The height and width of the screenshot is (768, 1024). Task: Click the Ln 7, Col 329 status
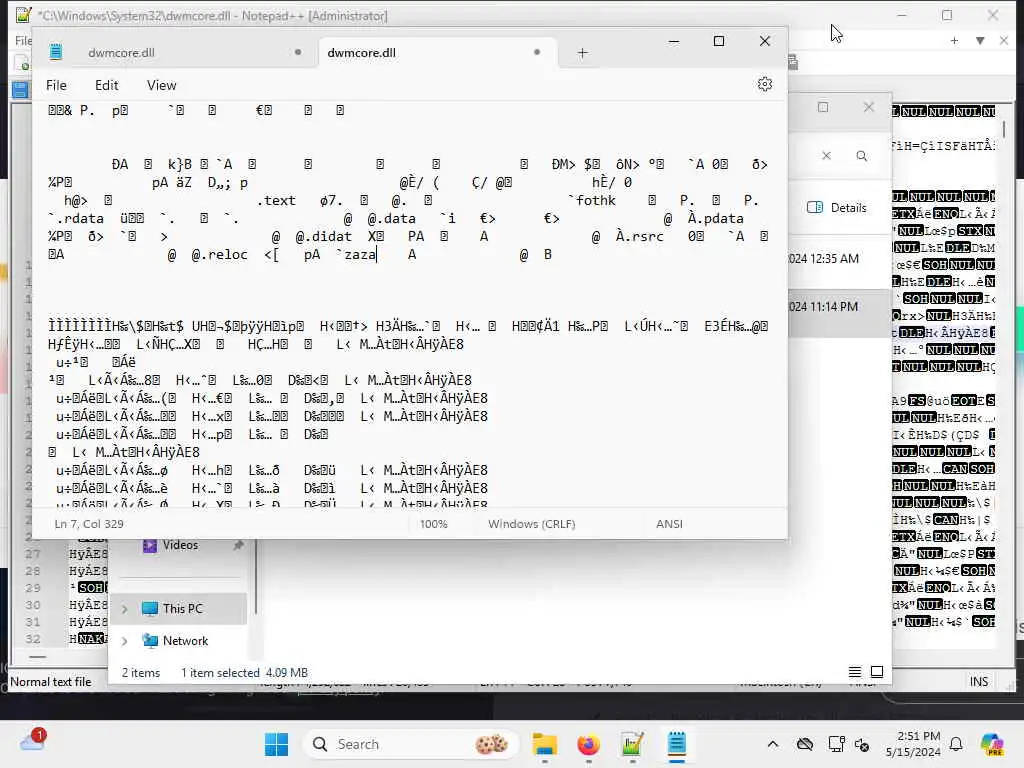89,524
